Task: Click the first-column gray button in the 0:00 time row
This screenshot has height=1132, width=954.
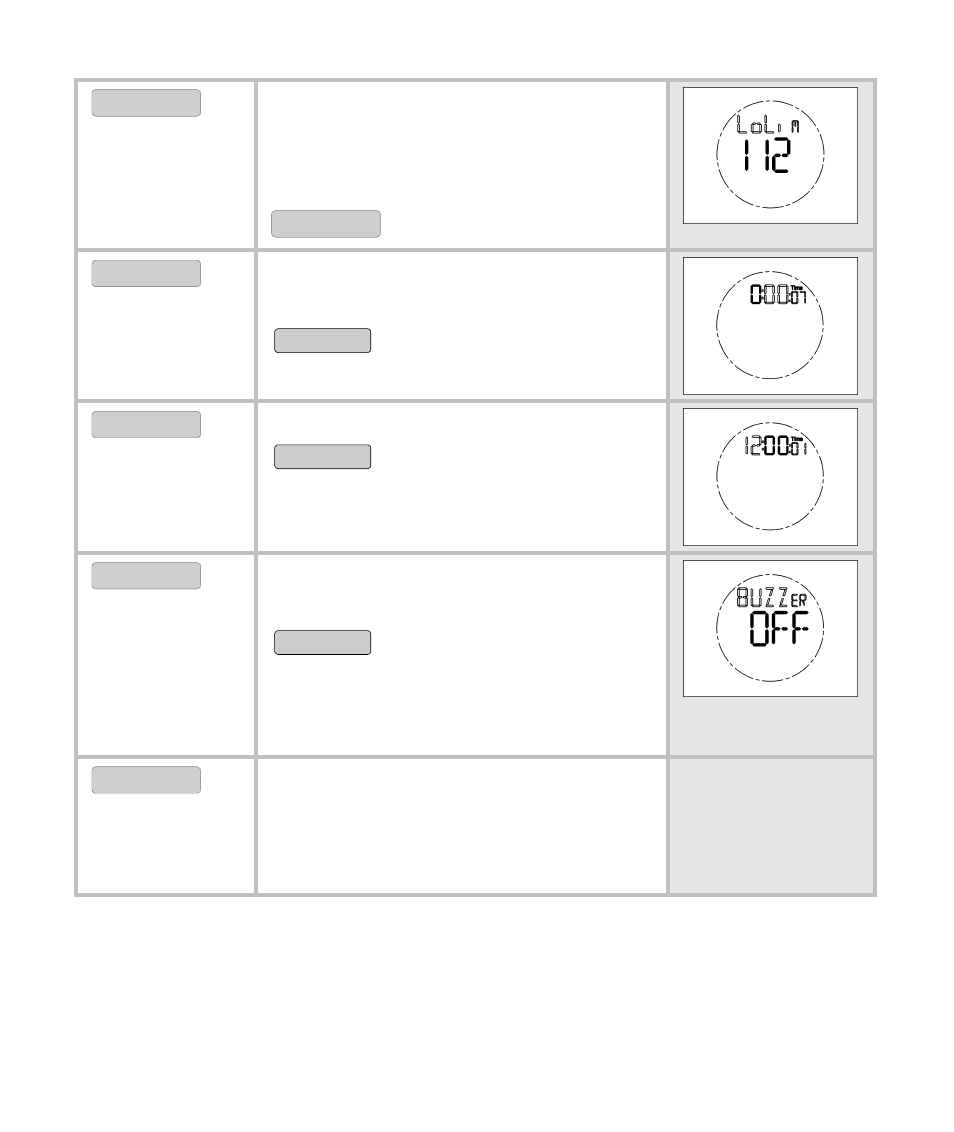Action: [x=146, y=274]
